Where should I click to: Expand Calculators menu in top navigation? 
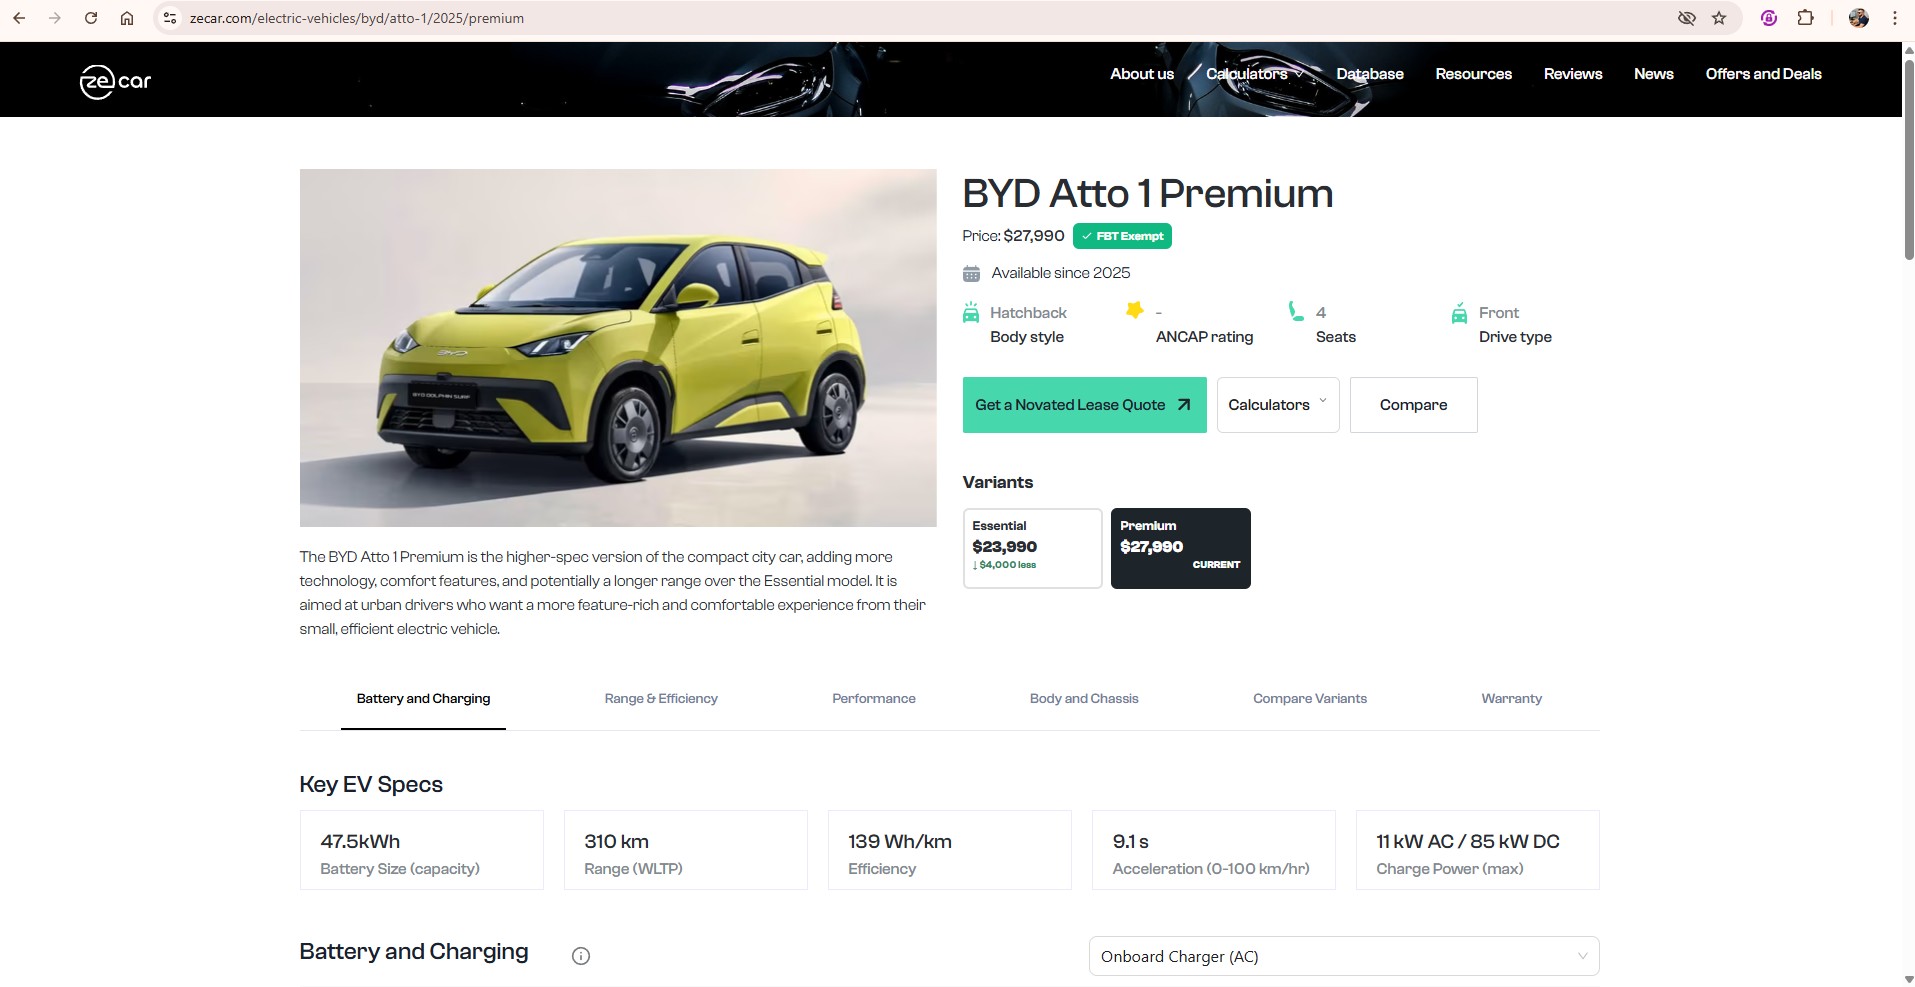[1254, 74]
